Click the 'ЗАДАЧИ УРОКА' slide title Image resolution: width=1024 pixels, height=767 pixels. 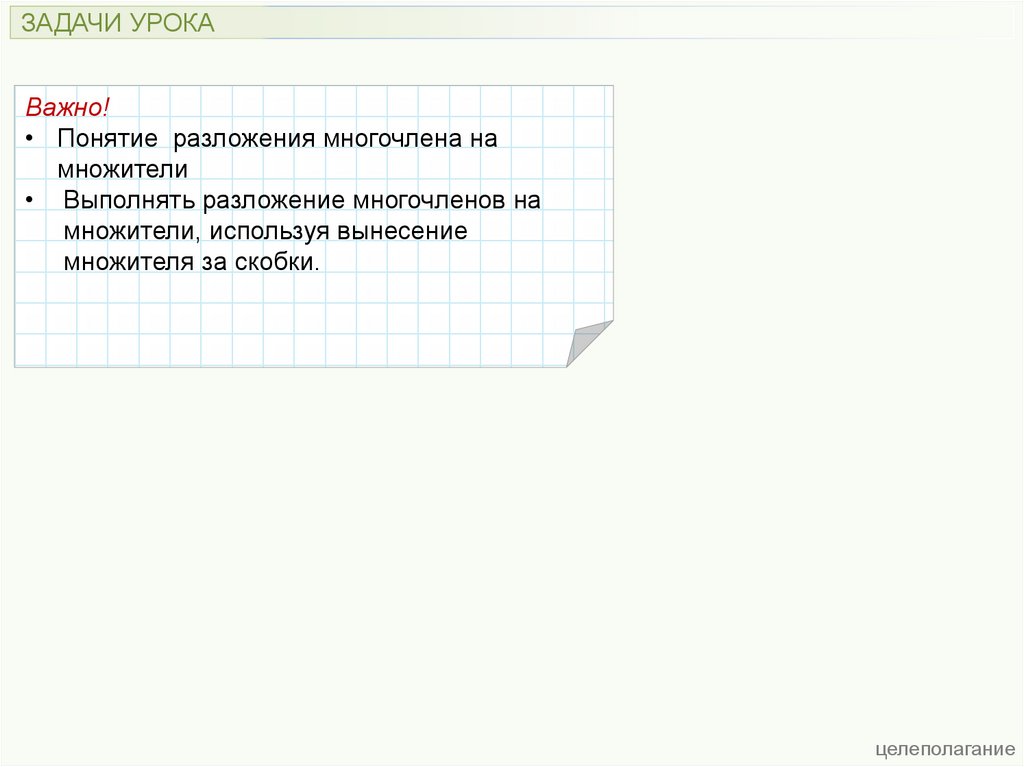[118, 23]
